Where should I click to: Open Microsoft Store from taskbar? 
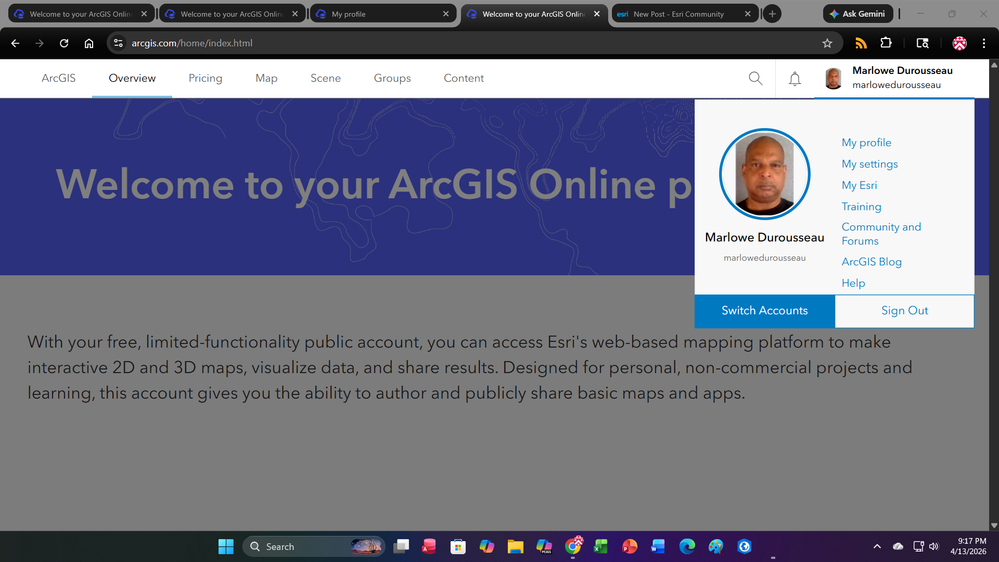tap(457, 547)
